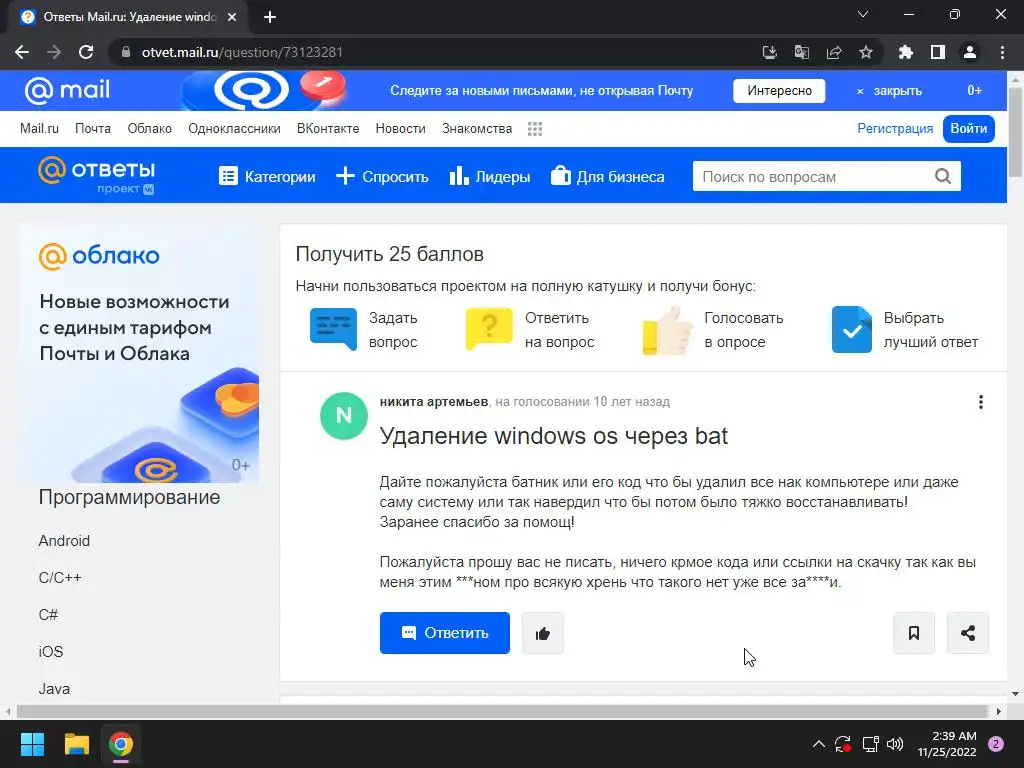The image size is (1024, 768).
Task: Click the Облако ad banner
Action: click(139, 353)
